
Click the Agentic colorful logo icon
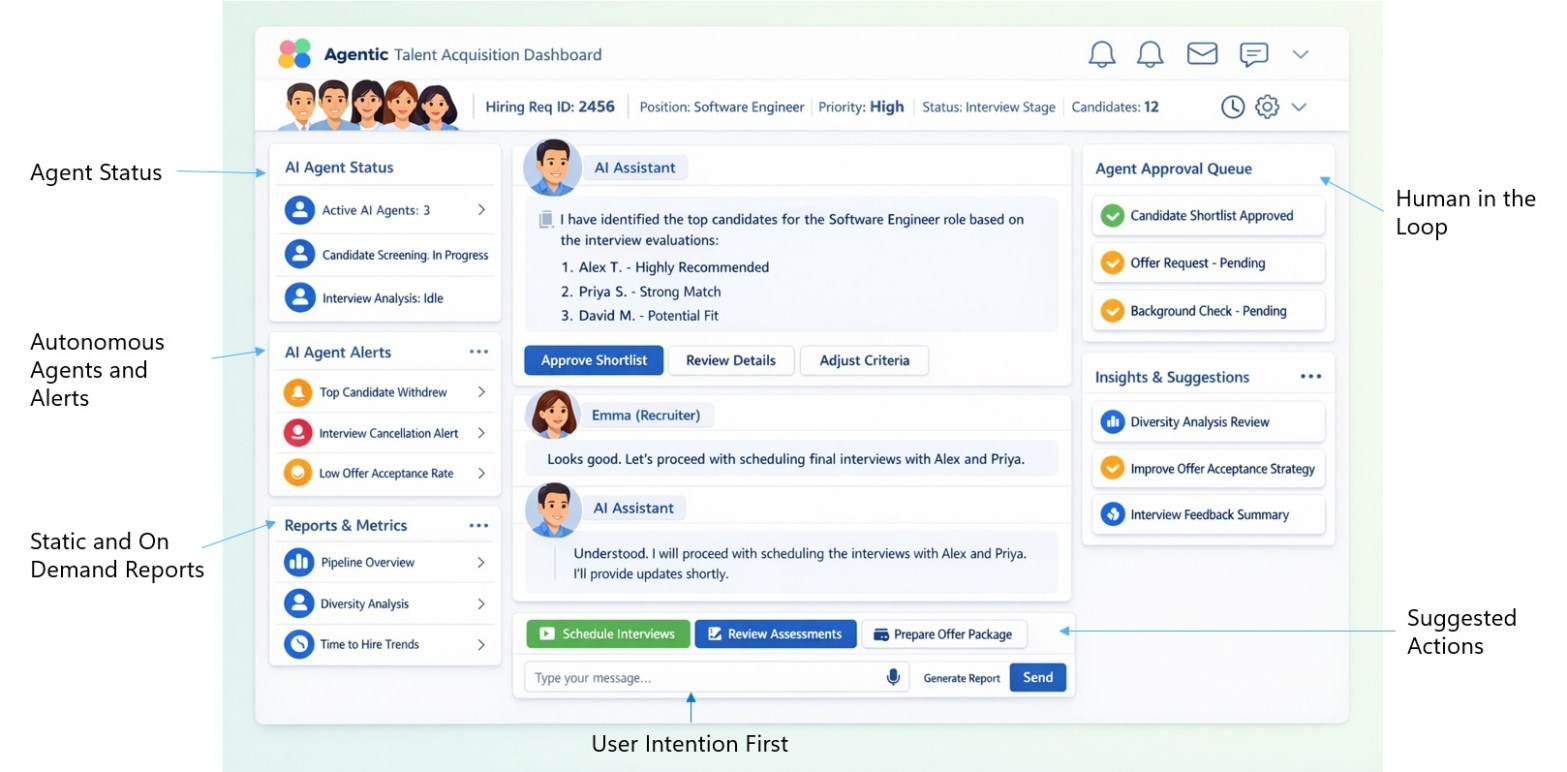[x=294, y=54]
